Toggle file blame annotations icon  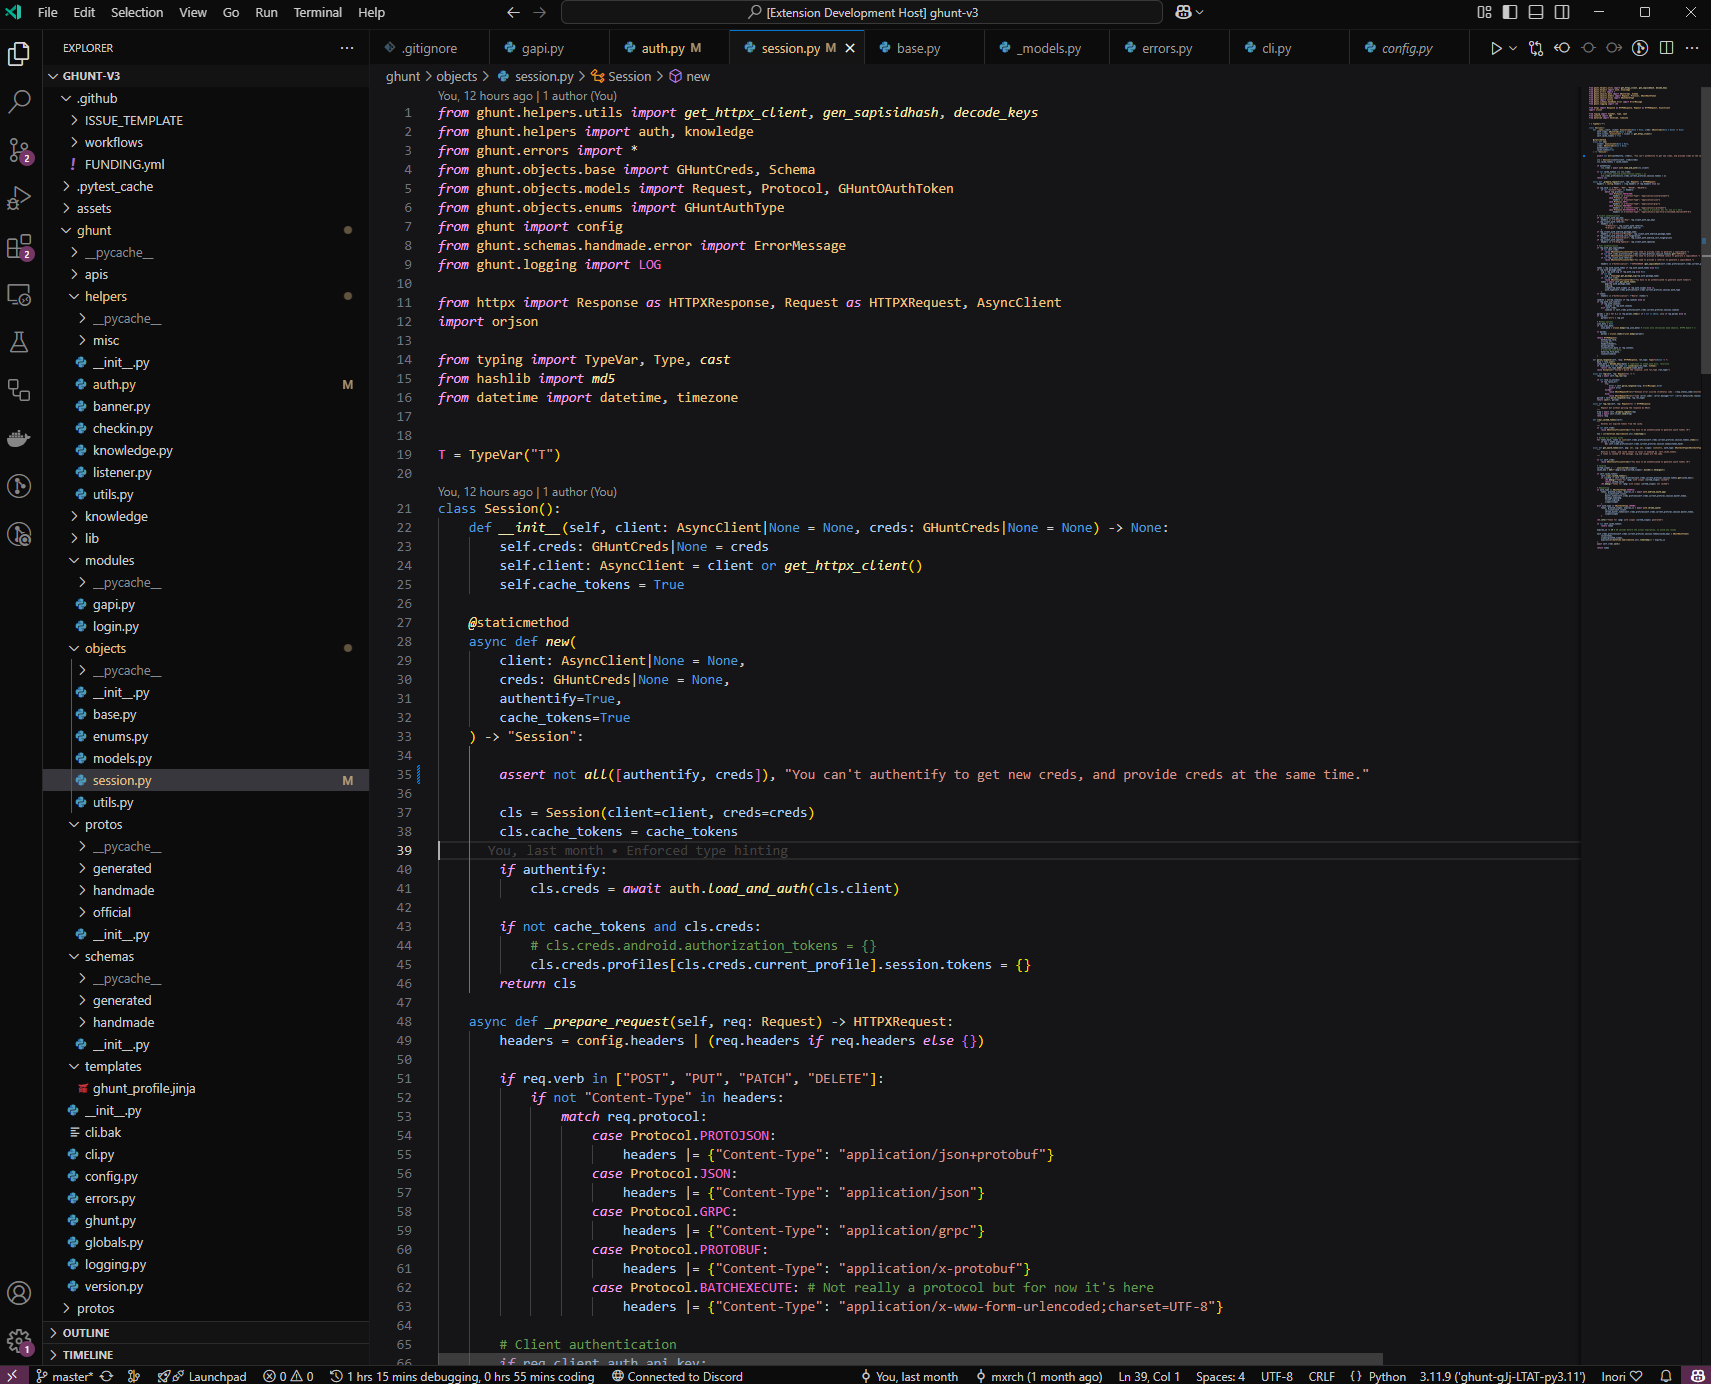[x=1640, y=48]
